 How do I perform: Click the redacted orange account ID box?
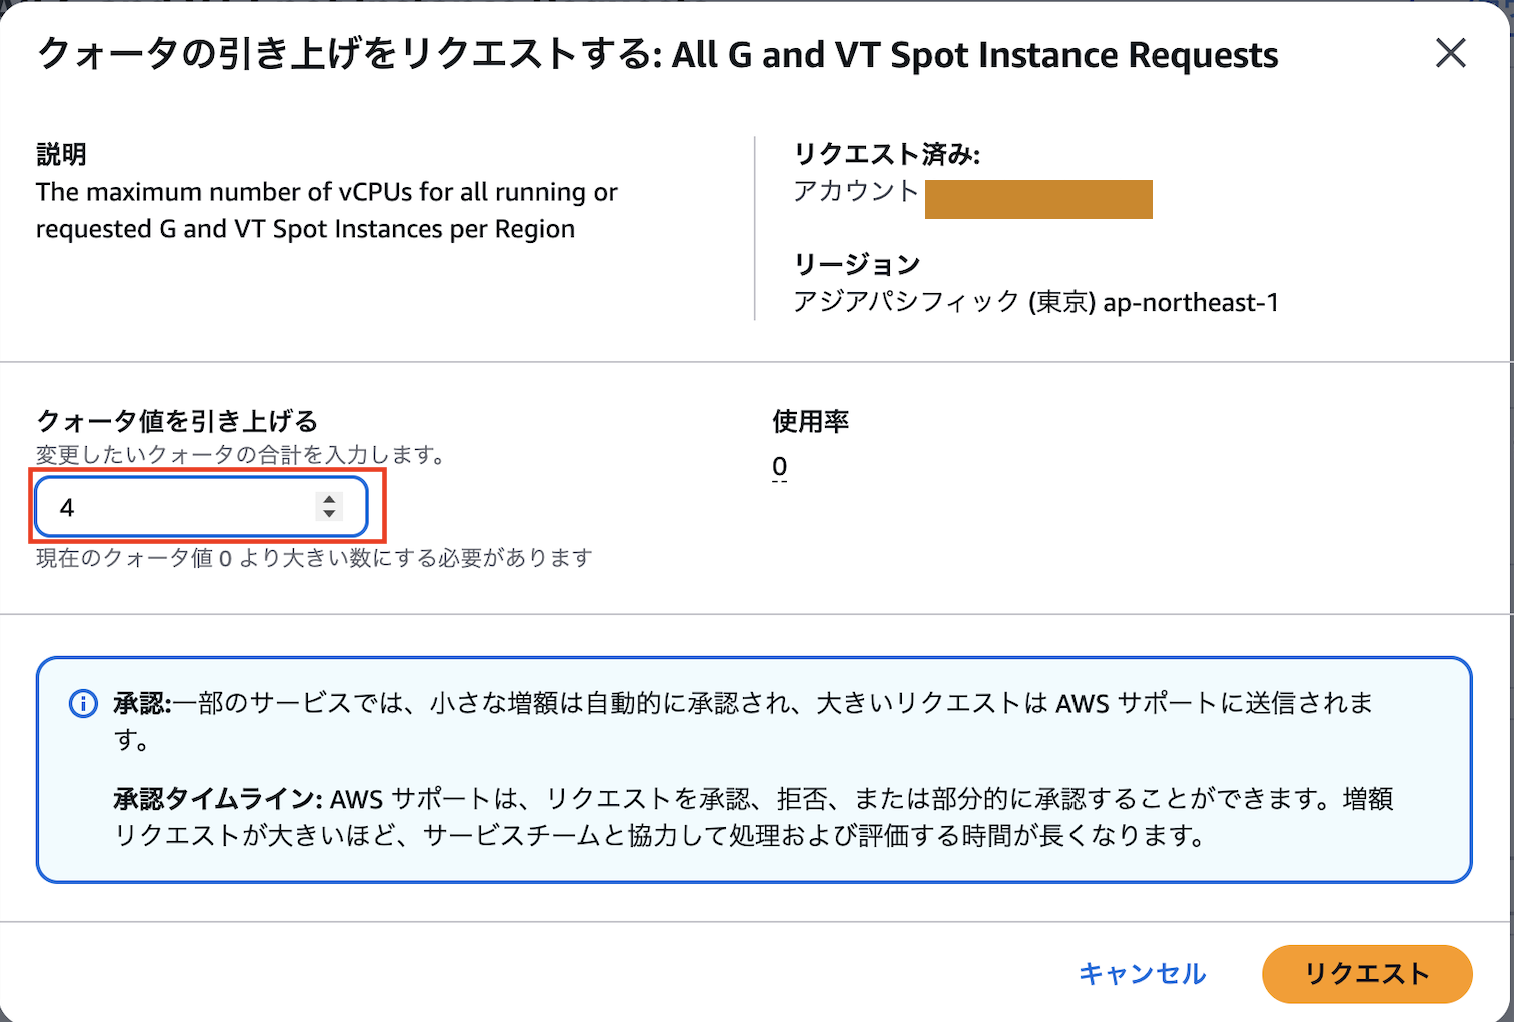[x=1038, y=199]
